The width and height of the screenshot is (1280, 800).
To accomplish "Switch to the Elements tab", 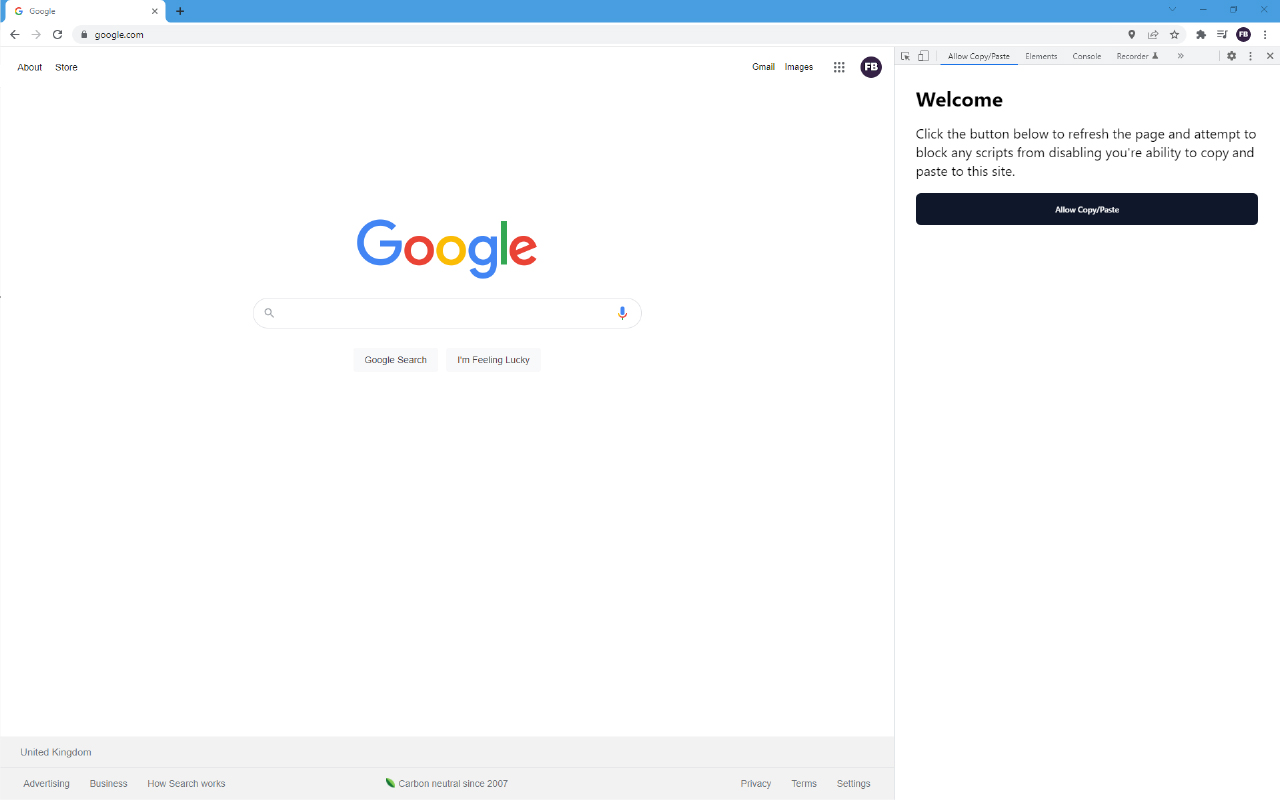I will 1041,56.
